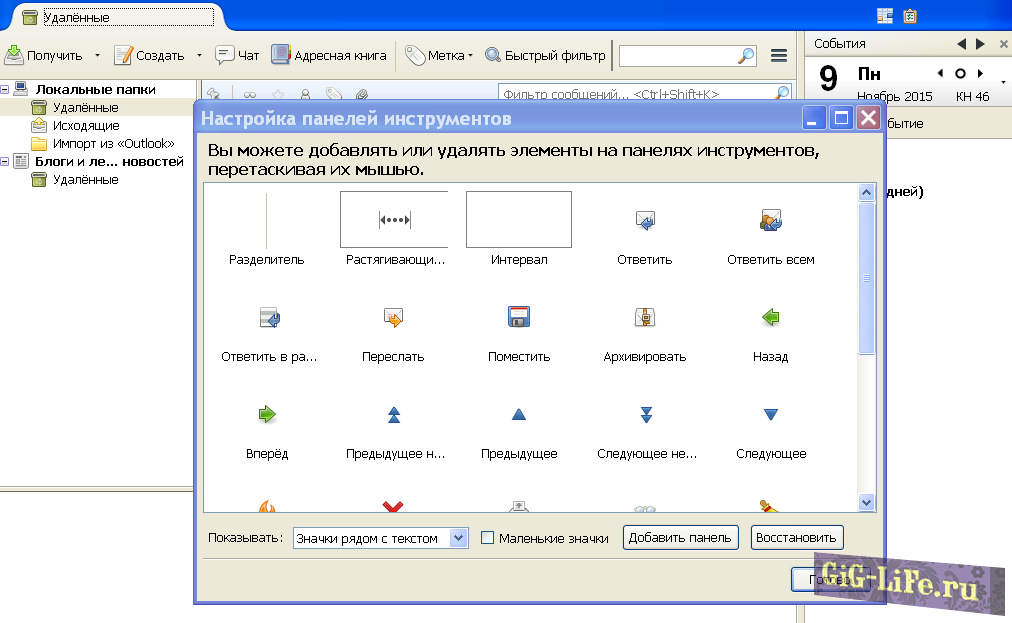Collapse the Блоги и ленты новостей tree
This screenshot has width=1012, height=623.
[x=5, y=161]
